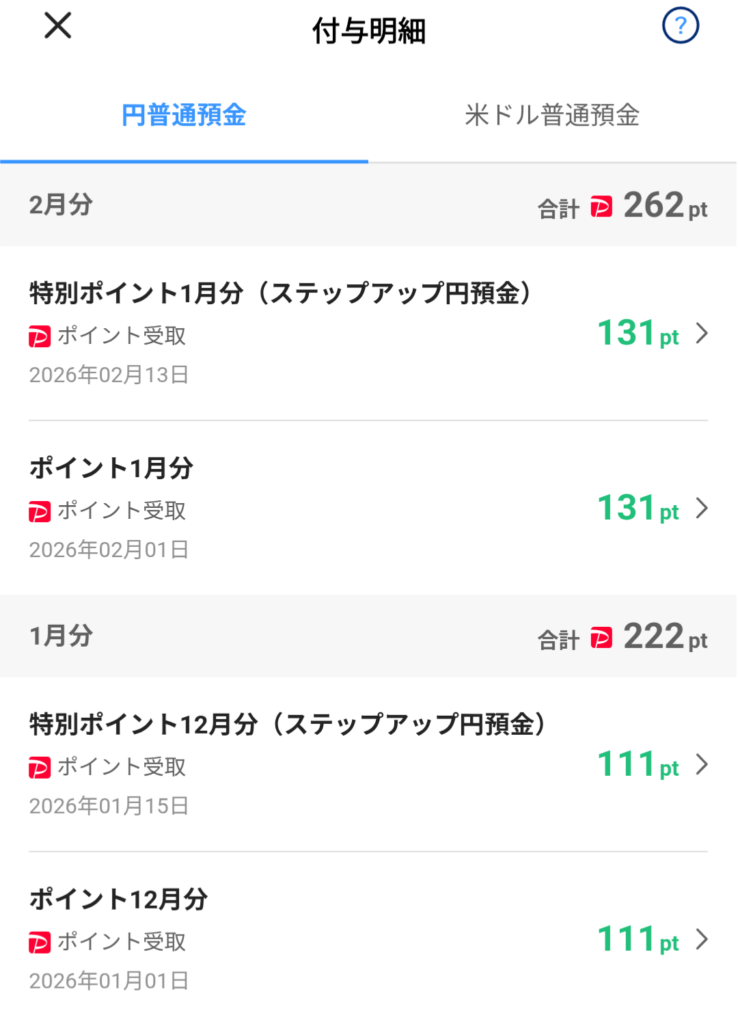Expand 特別ポイント12月分 details via chevron
Screen dimensions: 738x1024
coord(701,765)
